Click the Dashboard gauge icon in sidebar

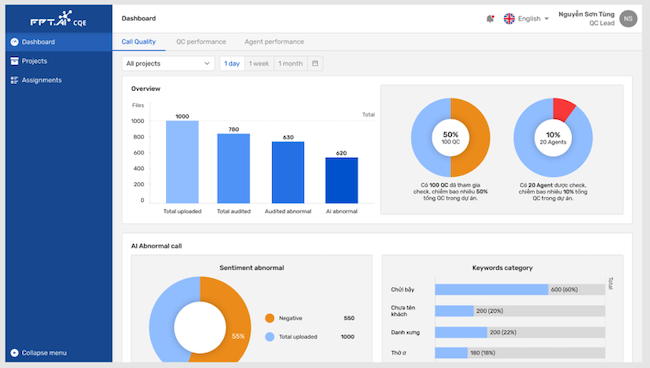click(15, 42)
